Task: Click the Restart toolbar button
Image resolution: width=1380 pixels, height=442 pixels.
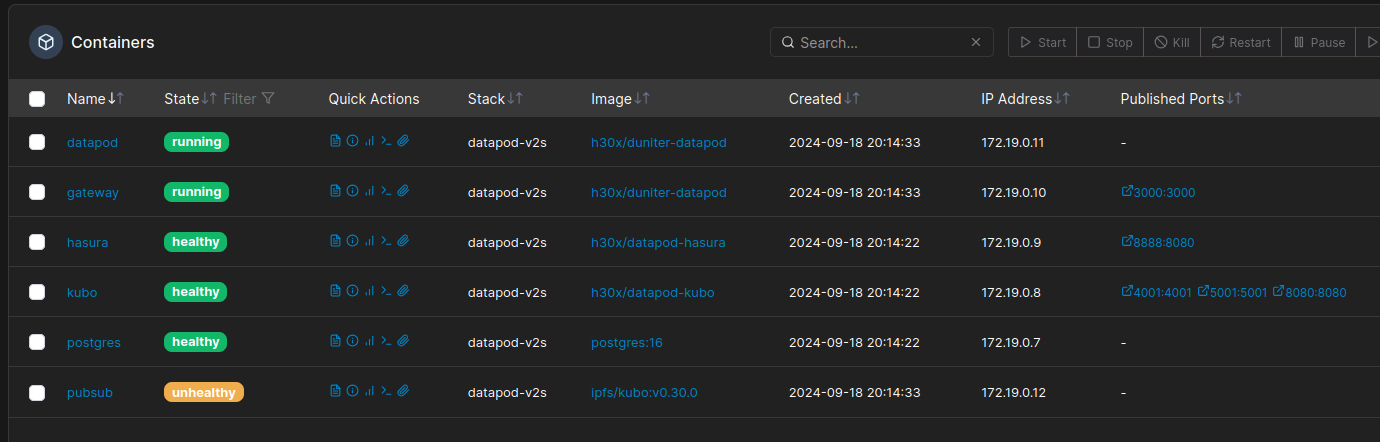Action: [x=1241, y=42]
